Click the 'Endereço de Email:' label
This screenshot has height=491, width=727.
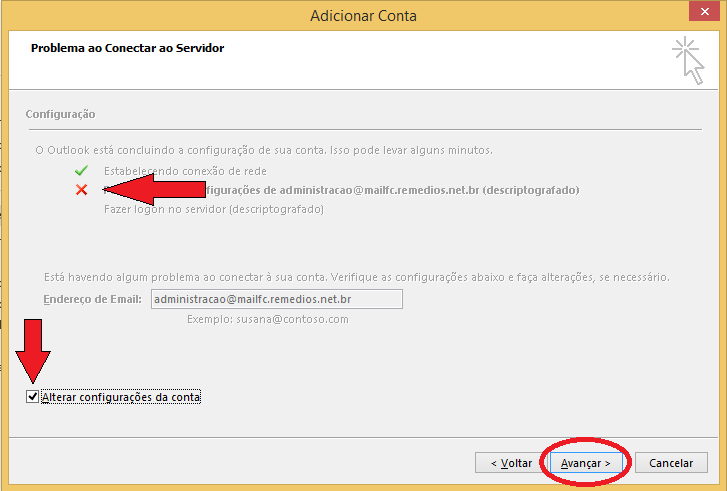(92, 300)
